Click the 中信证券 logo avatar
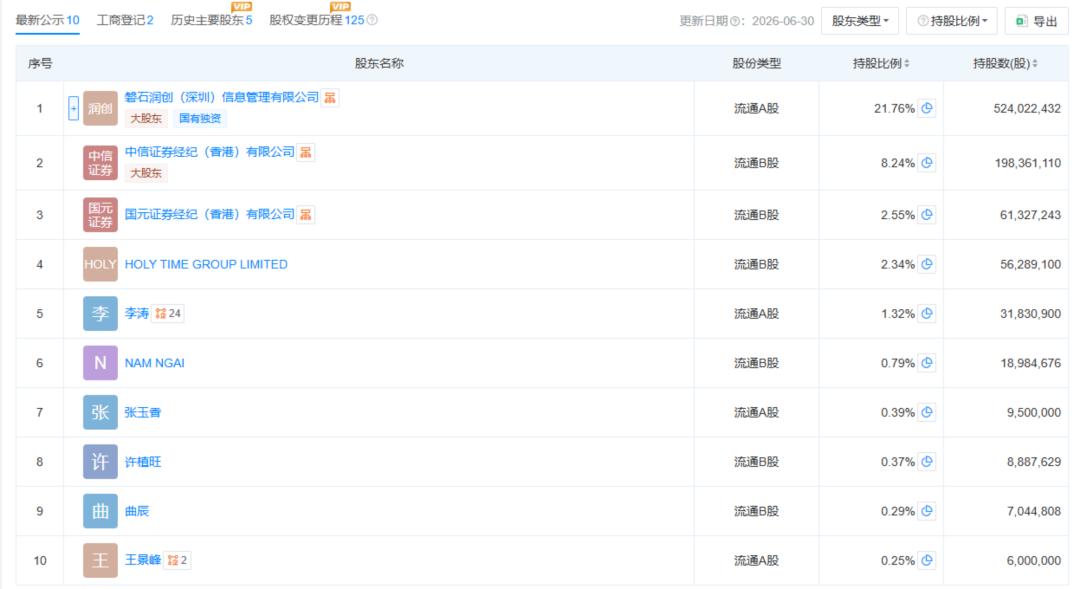 [x=100, y=163]
